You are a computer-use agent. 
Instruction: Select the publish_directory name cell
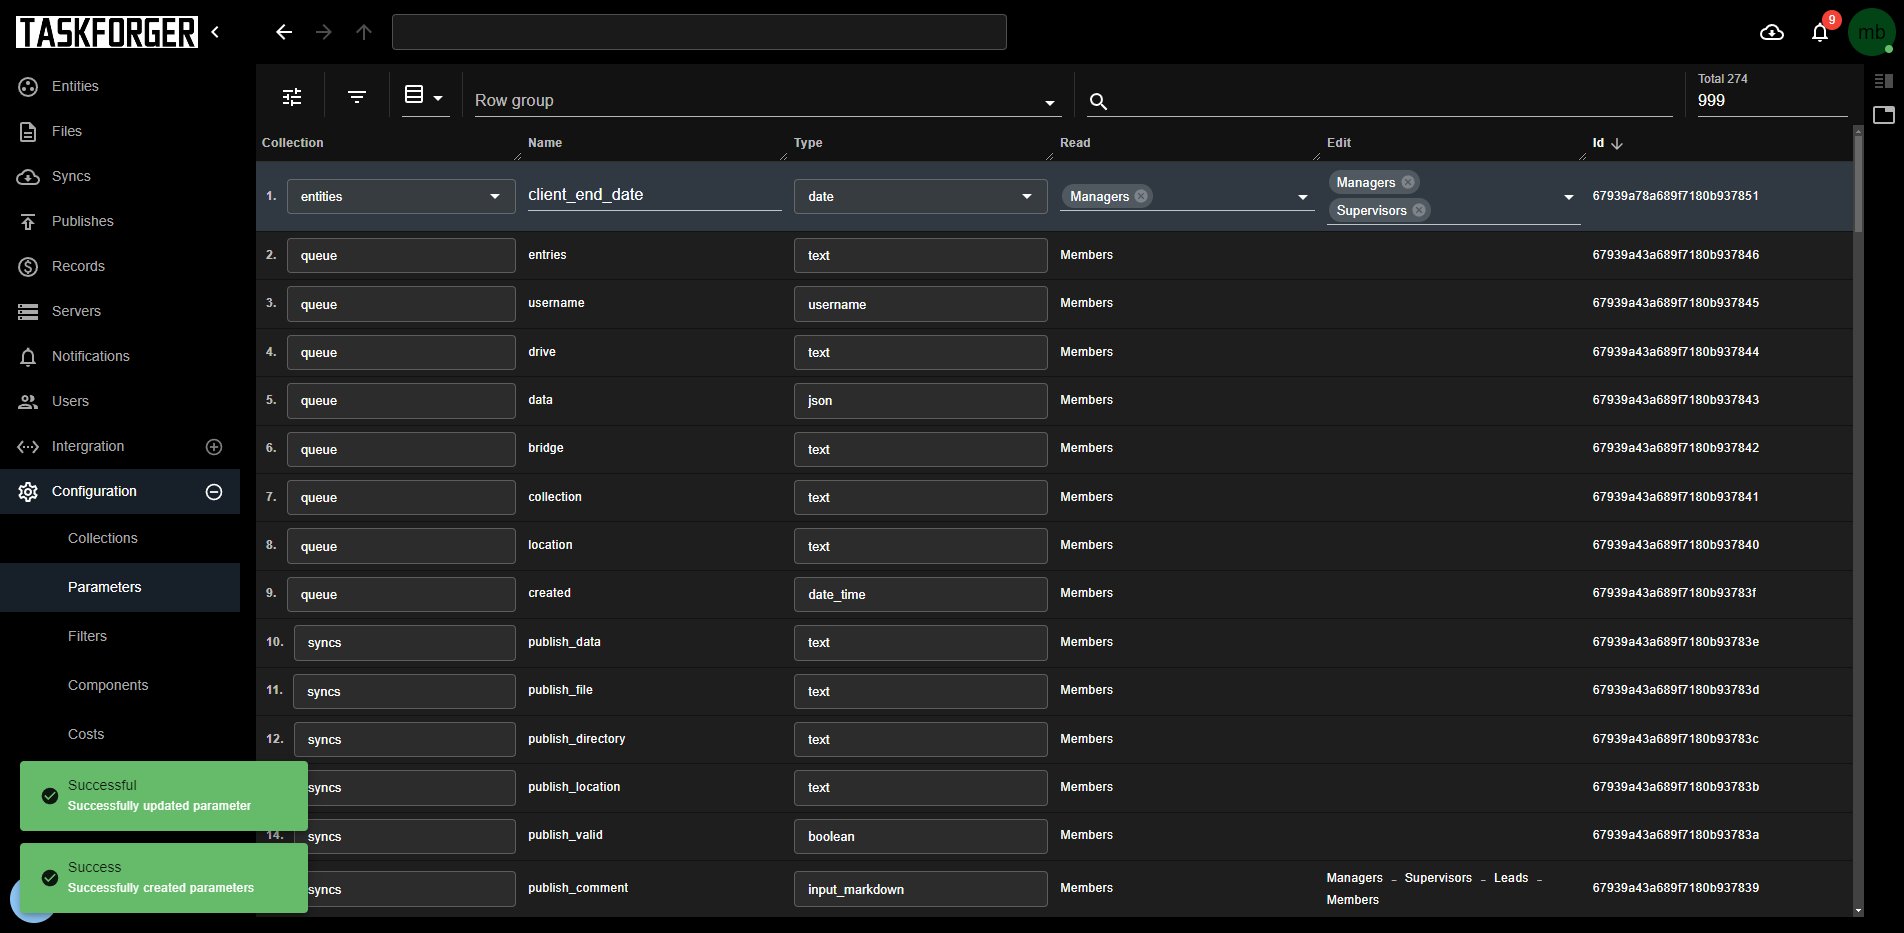(576, 739)
